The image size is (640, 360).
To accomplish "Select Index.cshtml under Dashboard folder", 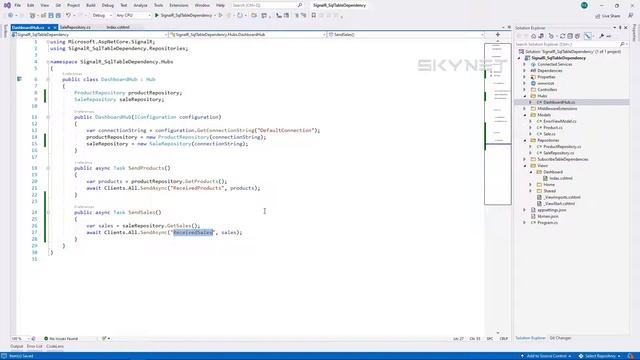I will [560, 178].
